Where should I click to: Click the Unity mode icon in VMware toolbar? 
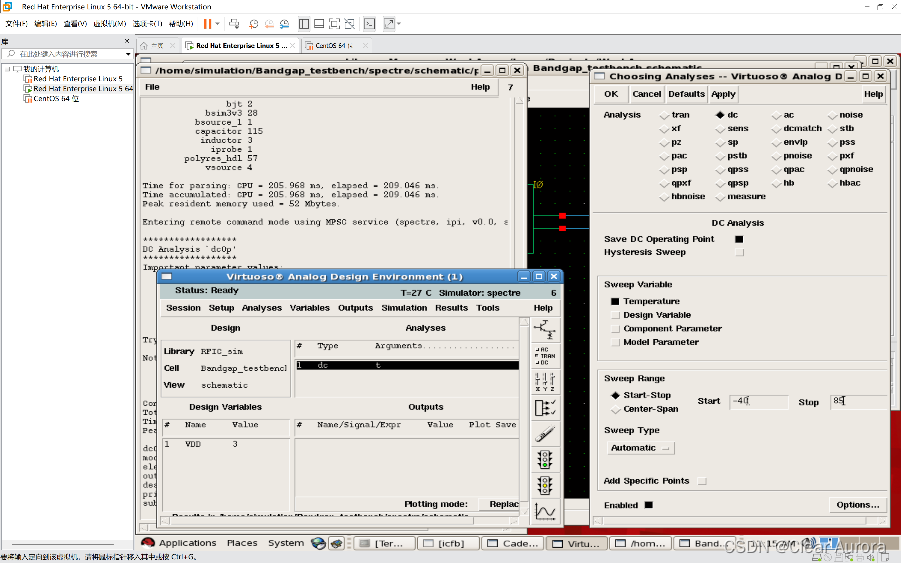click(349, 24)
